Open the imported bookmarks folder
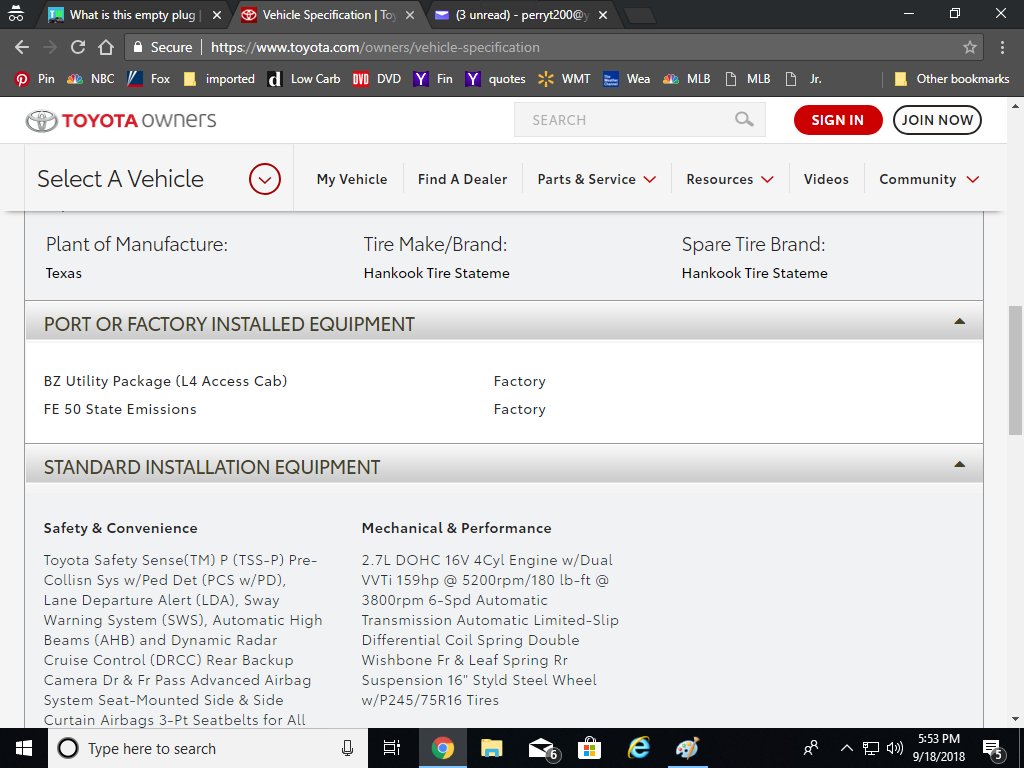The height and width of the screenshot is (768, 1024). 219,79
